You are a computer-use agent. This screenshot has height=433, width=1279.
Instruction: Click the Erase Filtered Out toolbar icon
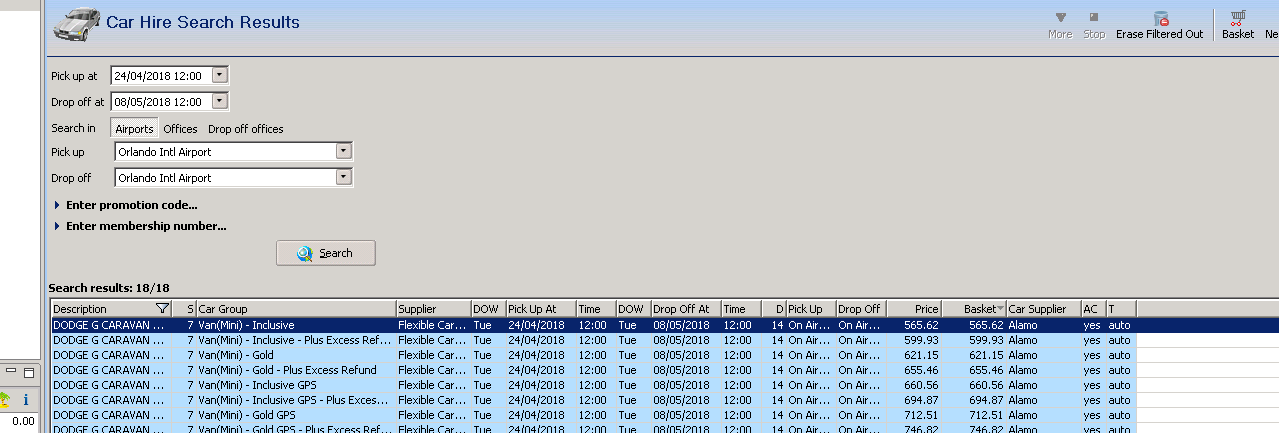pyautogui.click(x=1160, y=19)
